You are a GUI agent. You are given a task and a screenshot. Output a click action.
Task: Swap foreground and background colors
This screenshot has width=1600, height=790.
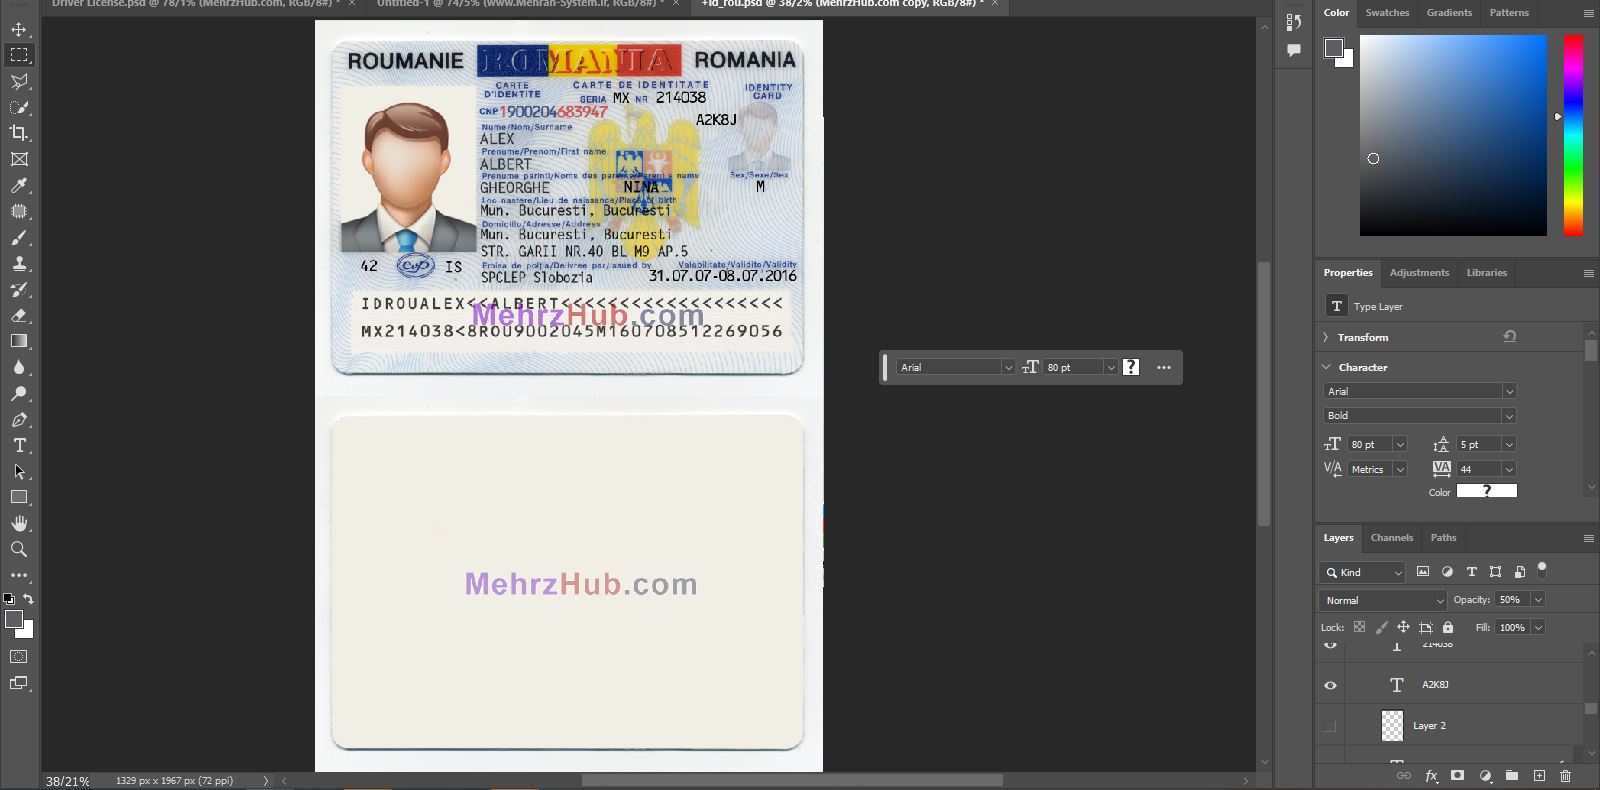click(29, 599)
